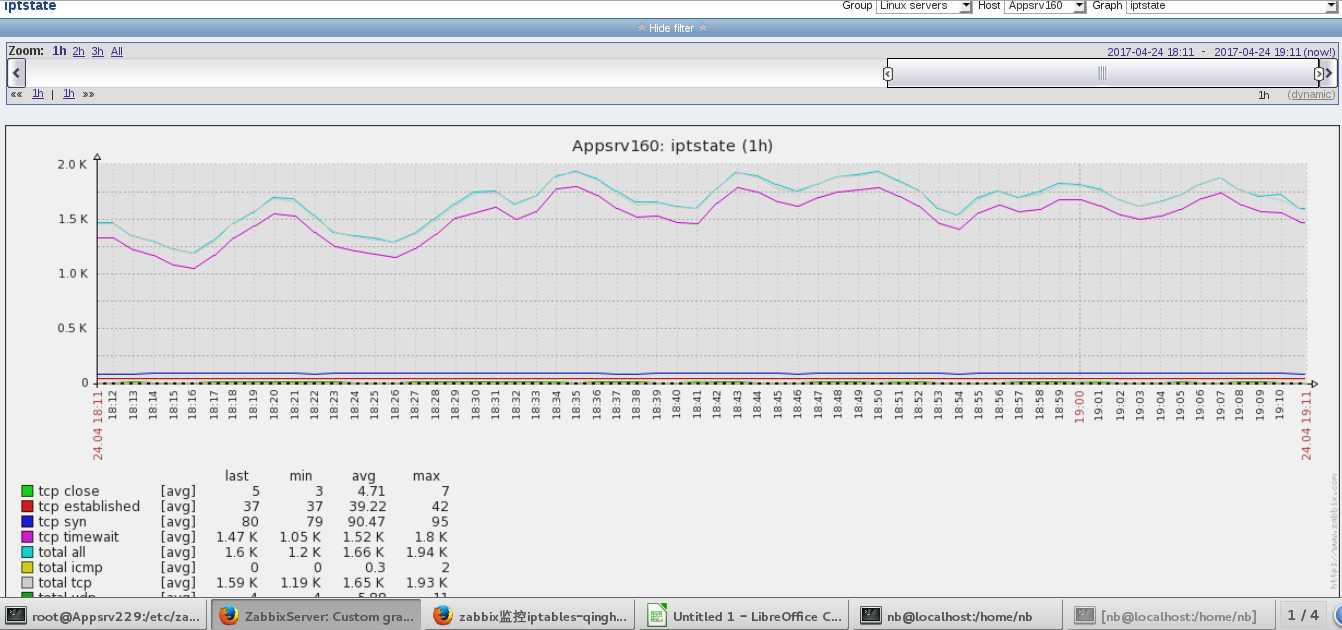The image size is (1342, 630).
Task: Set zoom to All
Action: 117,51
